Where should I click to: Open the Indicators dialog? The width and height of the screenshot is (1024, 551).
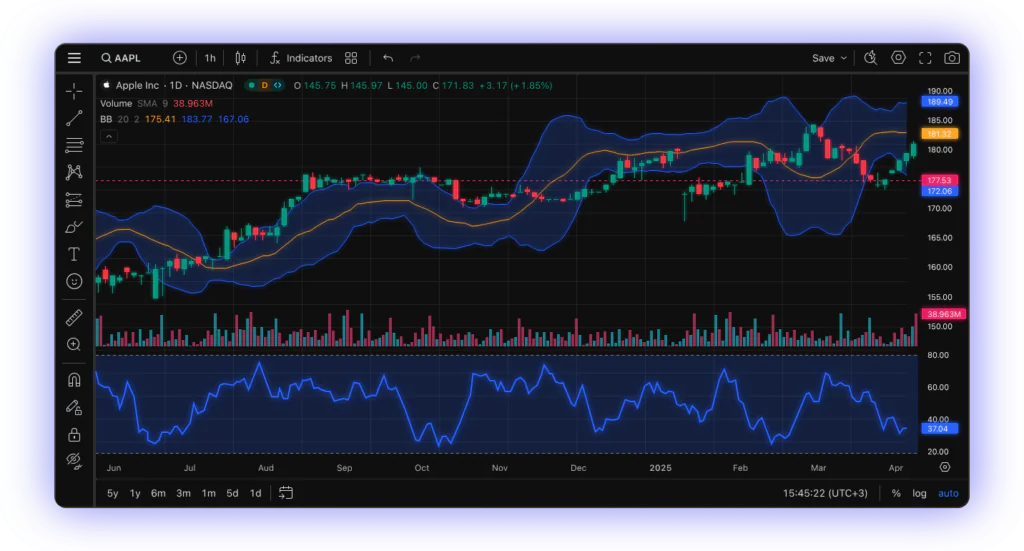[x=300, y=58]
